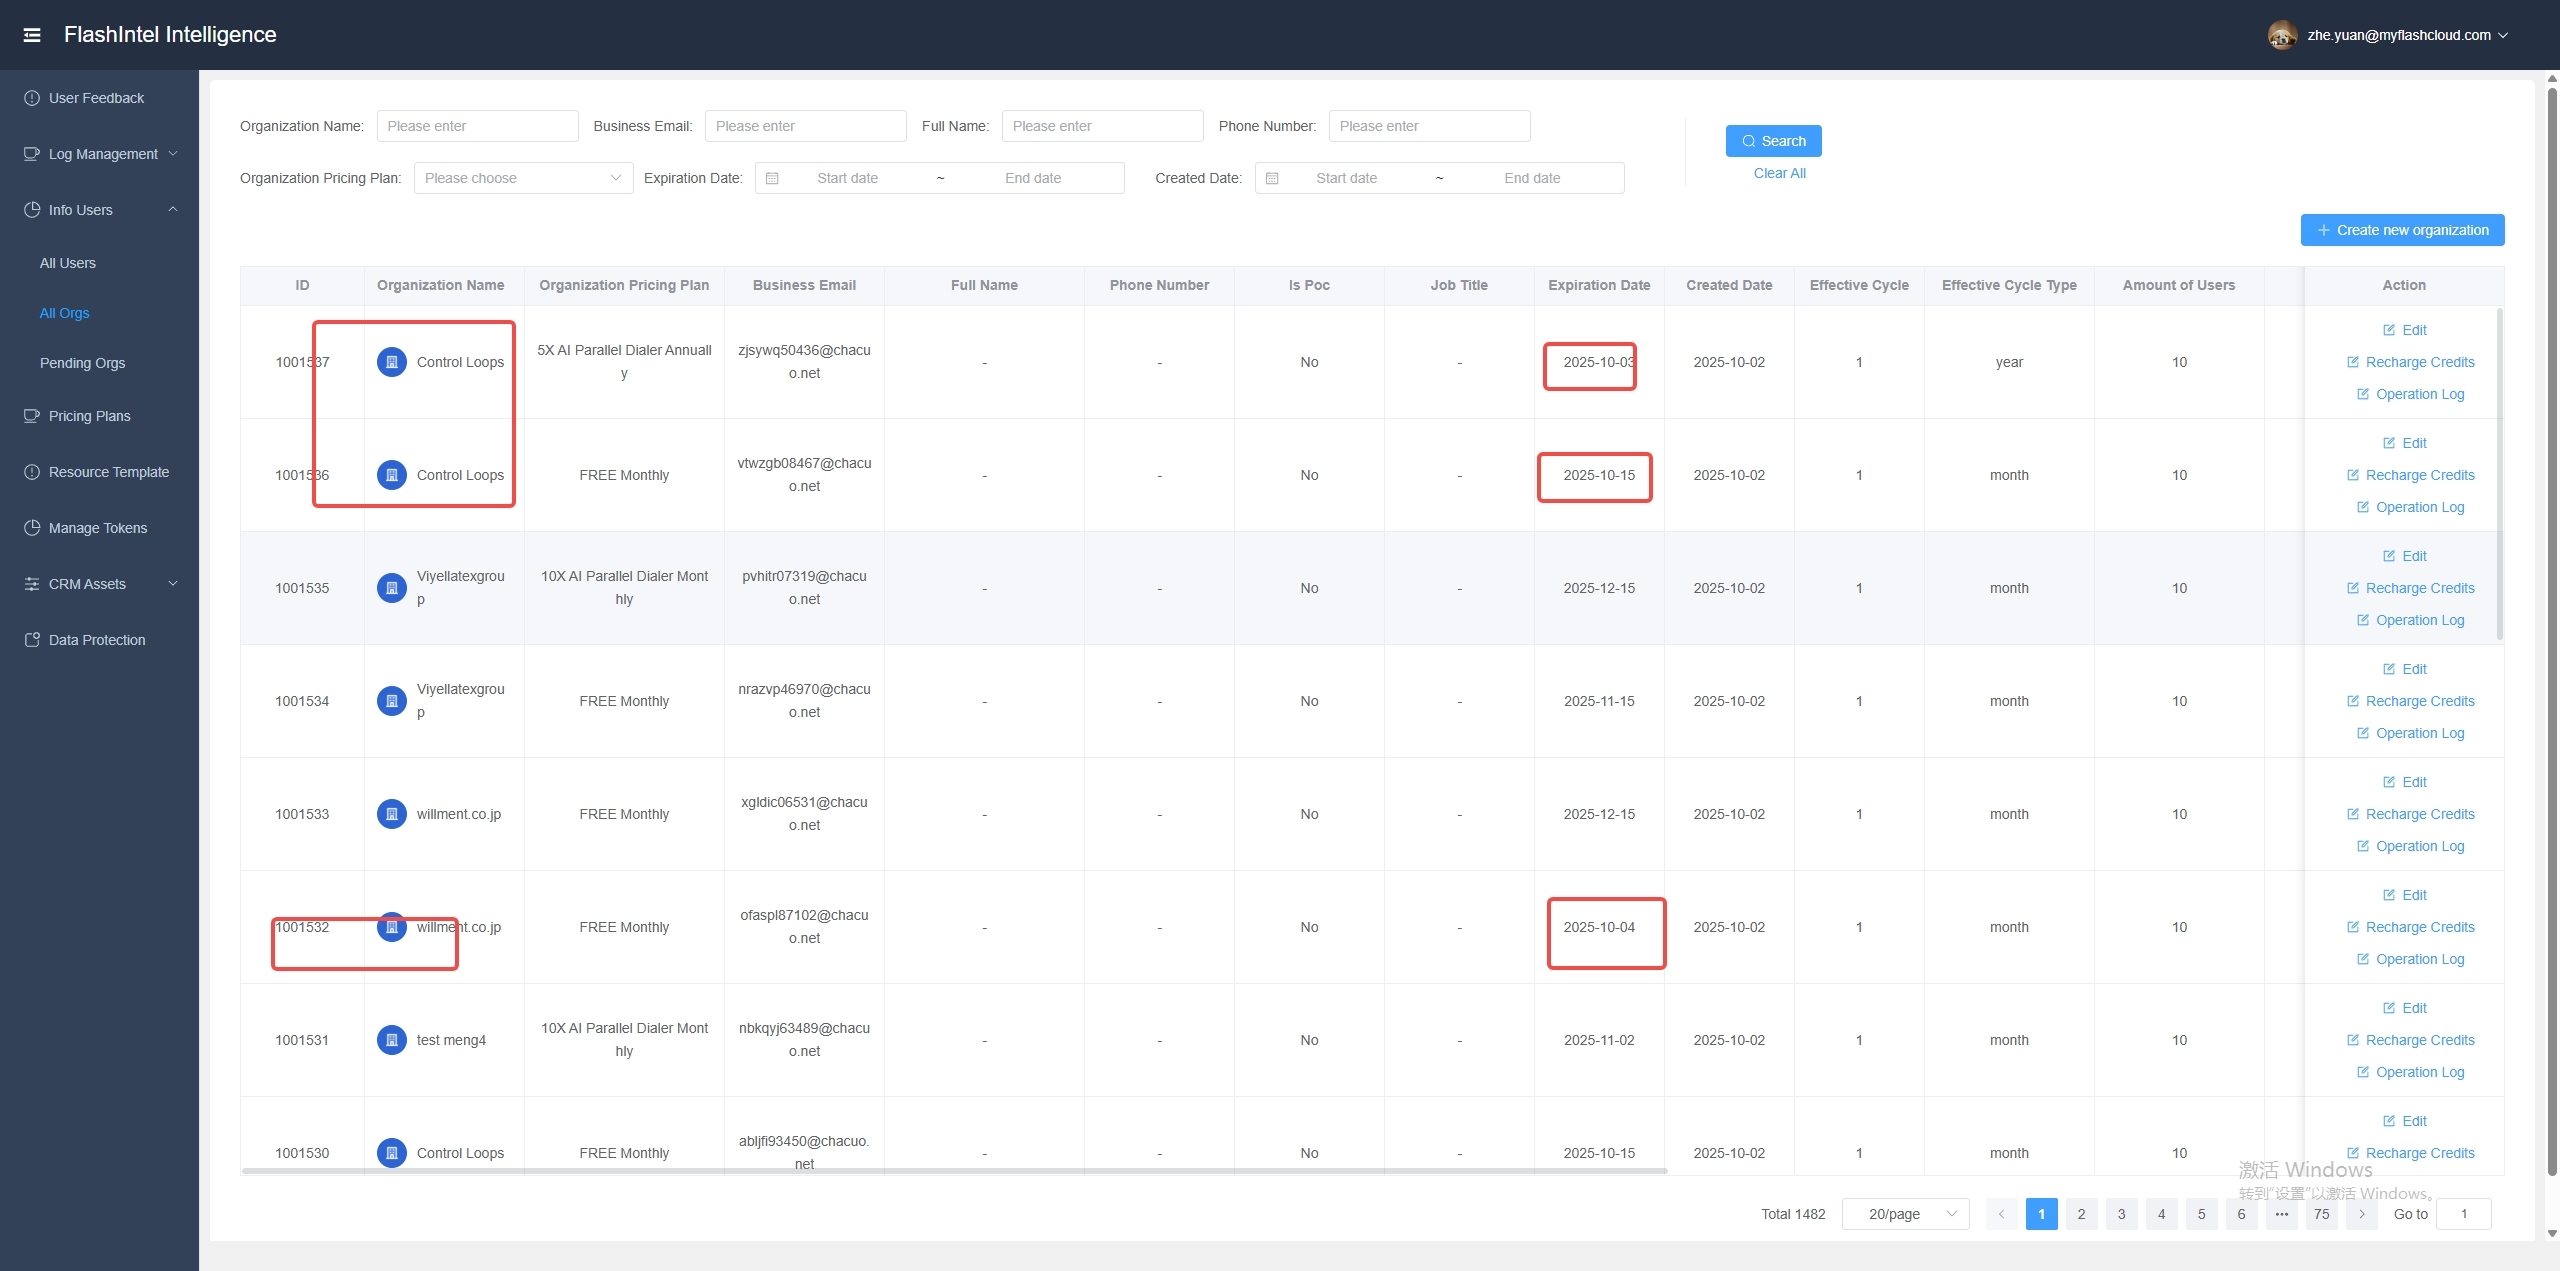Click Expiration Date calendar icon
The height and width of the screenshot is (1271, 2560).
(x=772, y=178)
